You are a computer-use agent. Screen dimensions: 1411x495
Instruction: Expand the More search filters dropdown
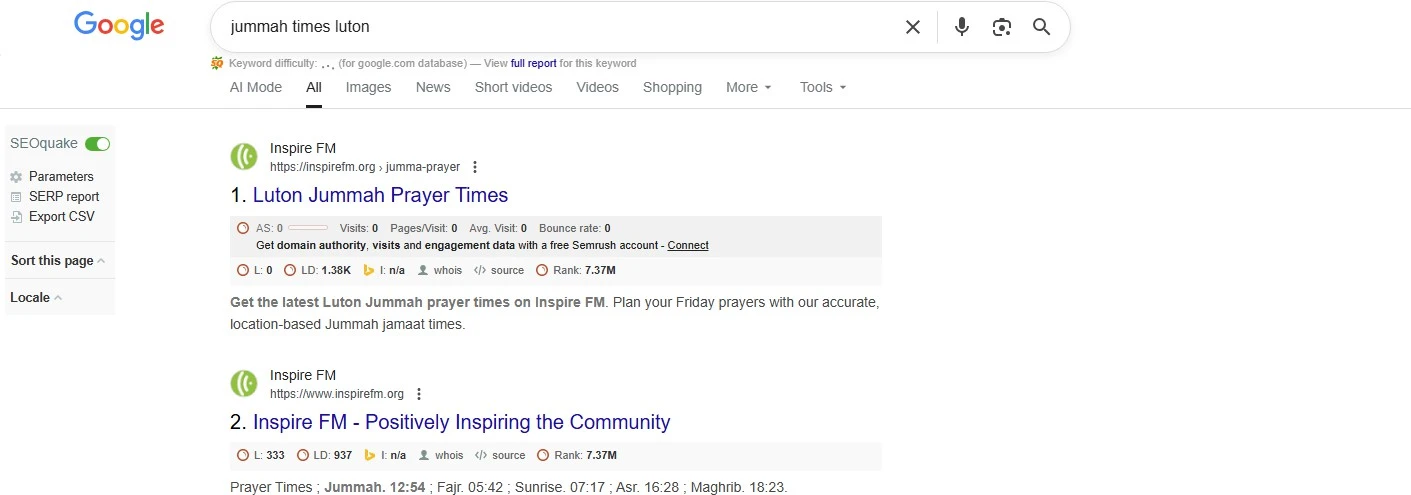click(749, 87)
